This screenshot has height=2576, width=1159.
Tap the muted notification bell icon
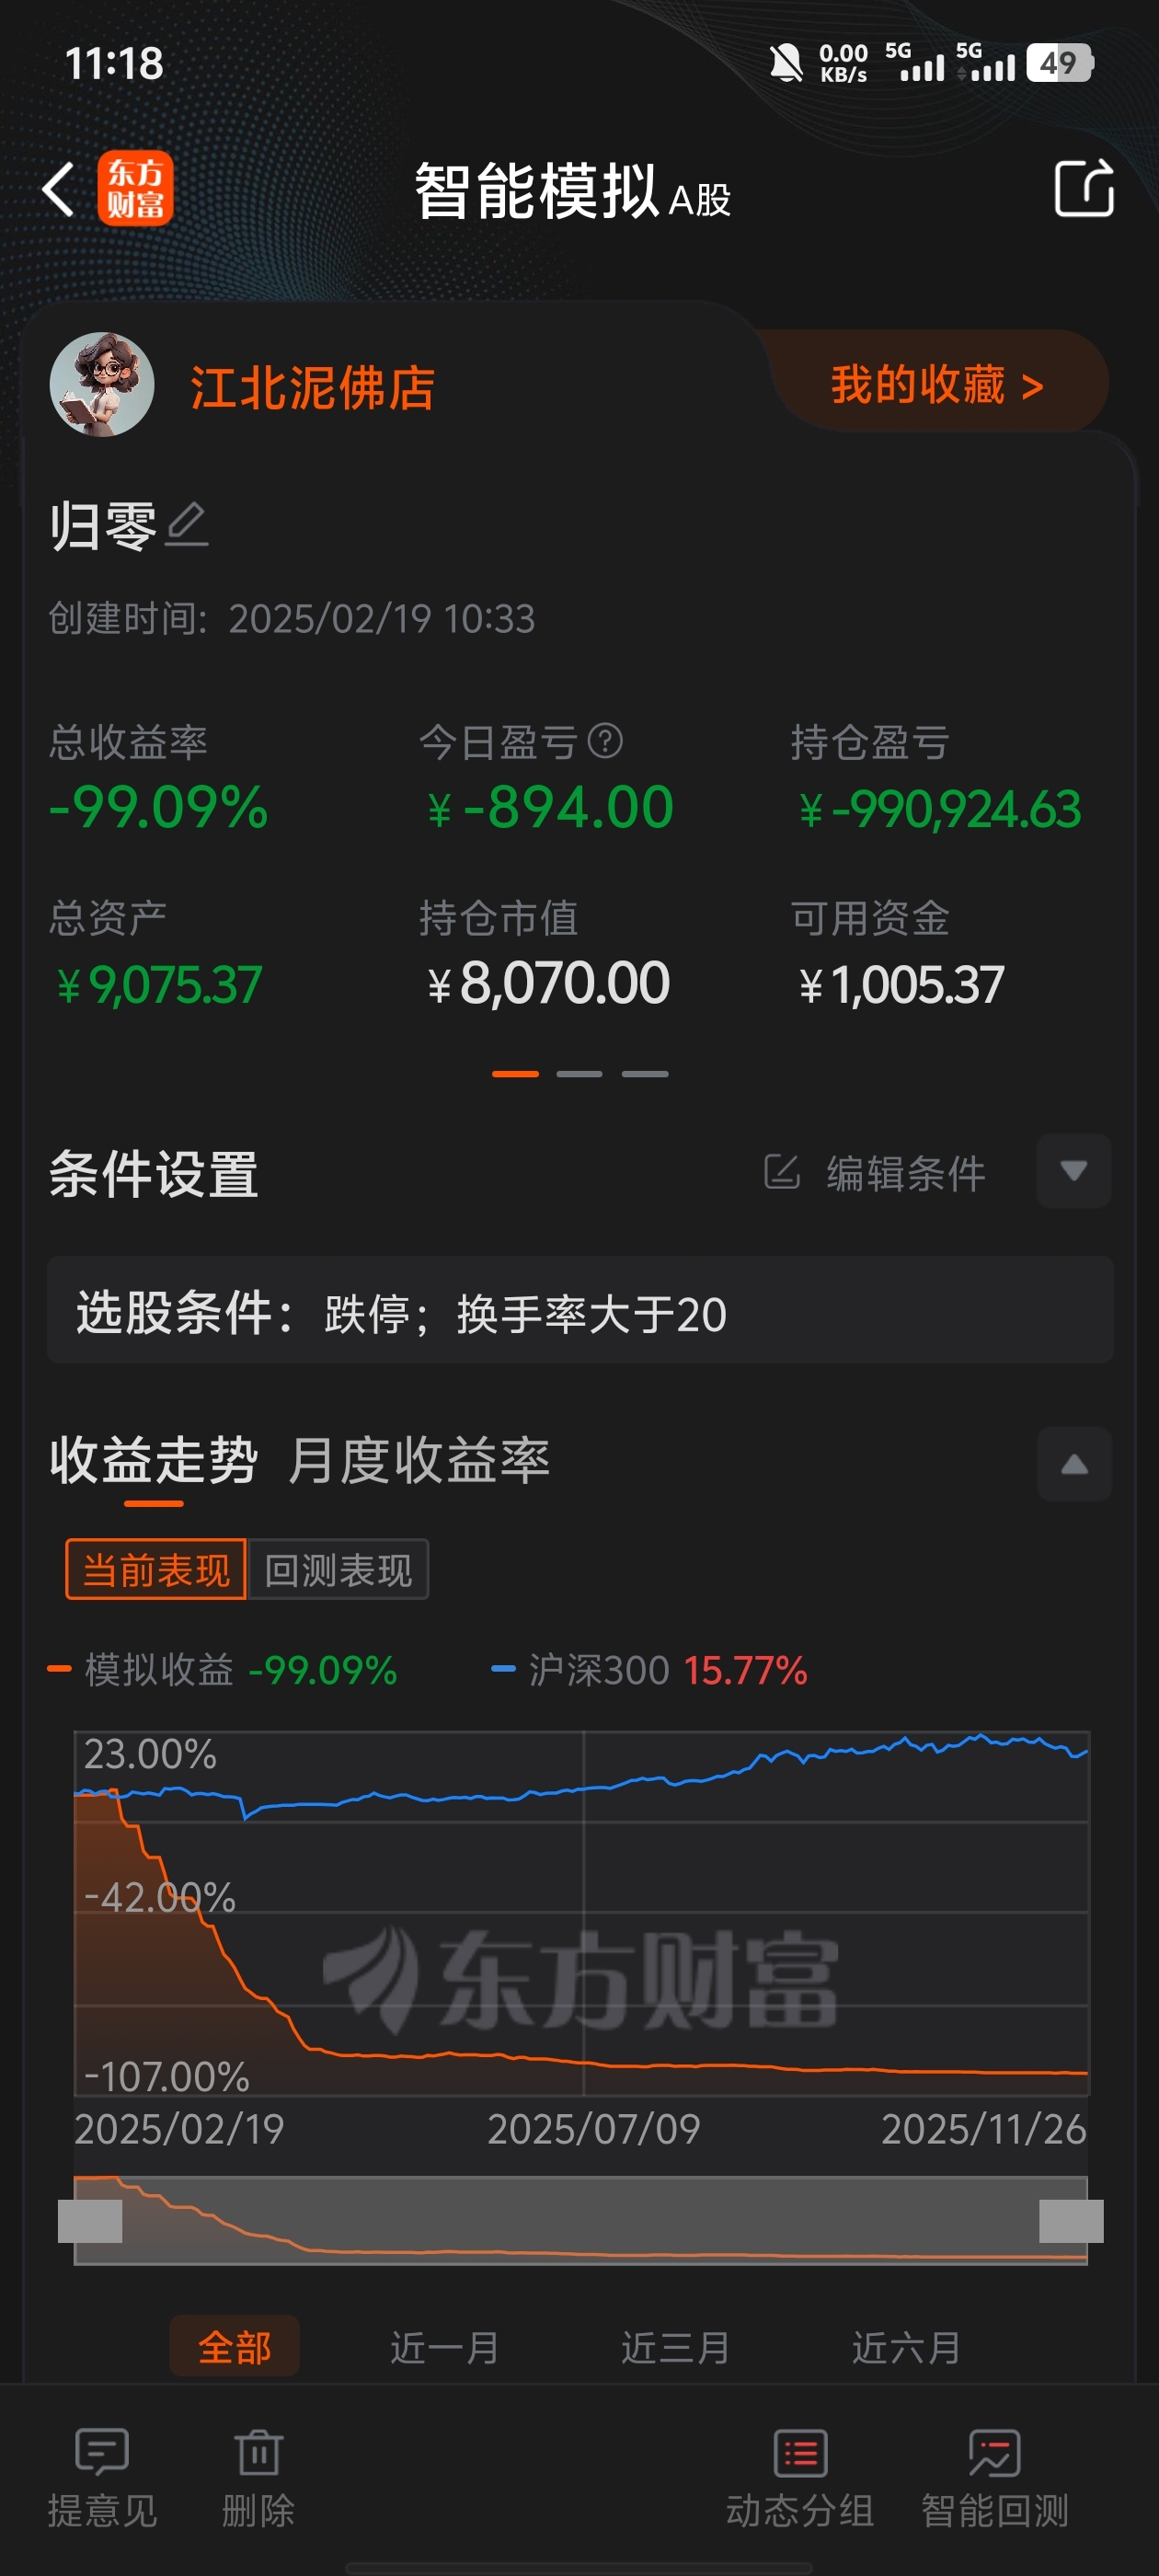point(786,63)
